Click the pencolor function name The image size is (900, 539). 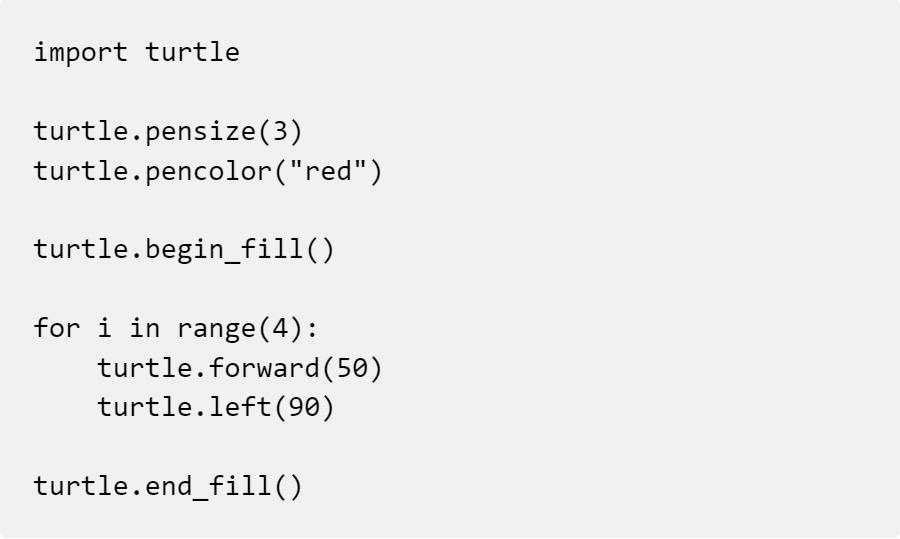click(x=208, y=172)
